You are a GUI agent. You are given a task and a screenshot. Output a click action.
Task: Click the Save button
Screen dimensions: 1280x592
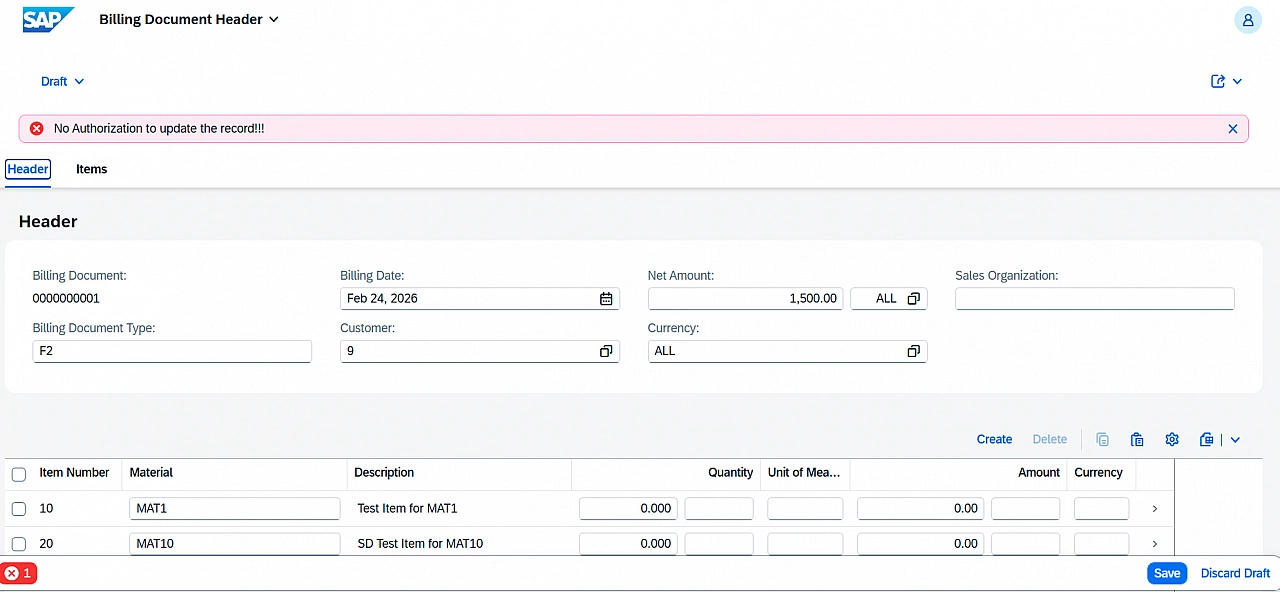[1166, 573]
